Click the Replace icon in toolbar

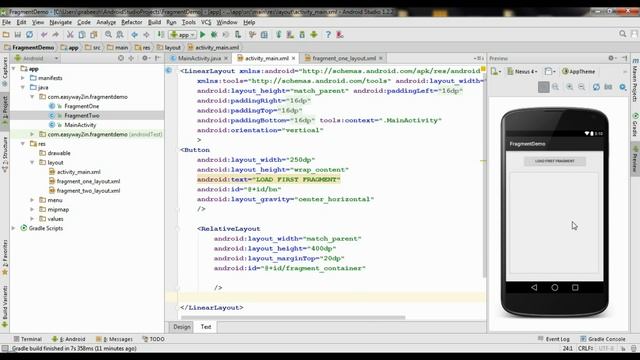tap(120, 35)
